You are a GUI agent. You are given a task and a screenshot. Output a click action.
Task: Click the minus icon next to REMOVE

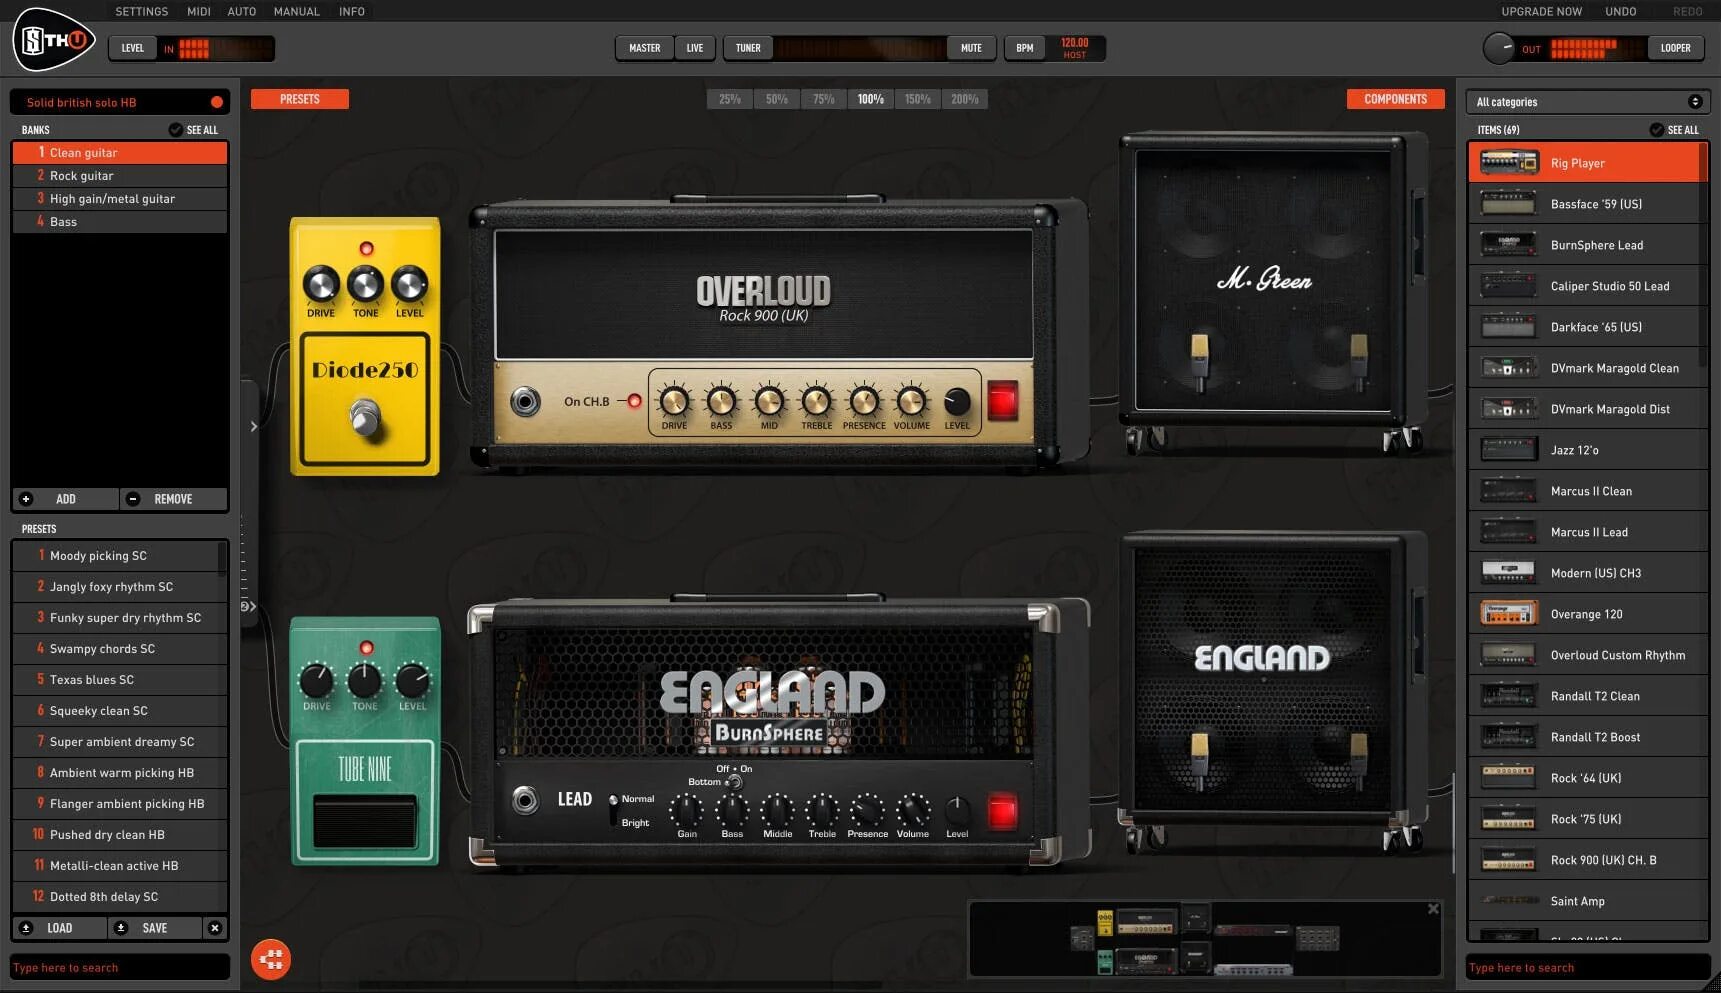tap(133, 499)
